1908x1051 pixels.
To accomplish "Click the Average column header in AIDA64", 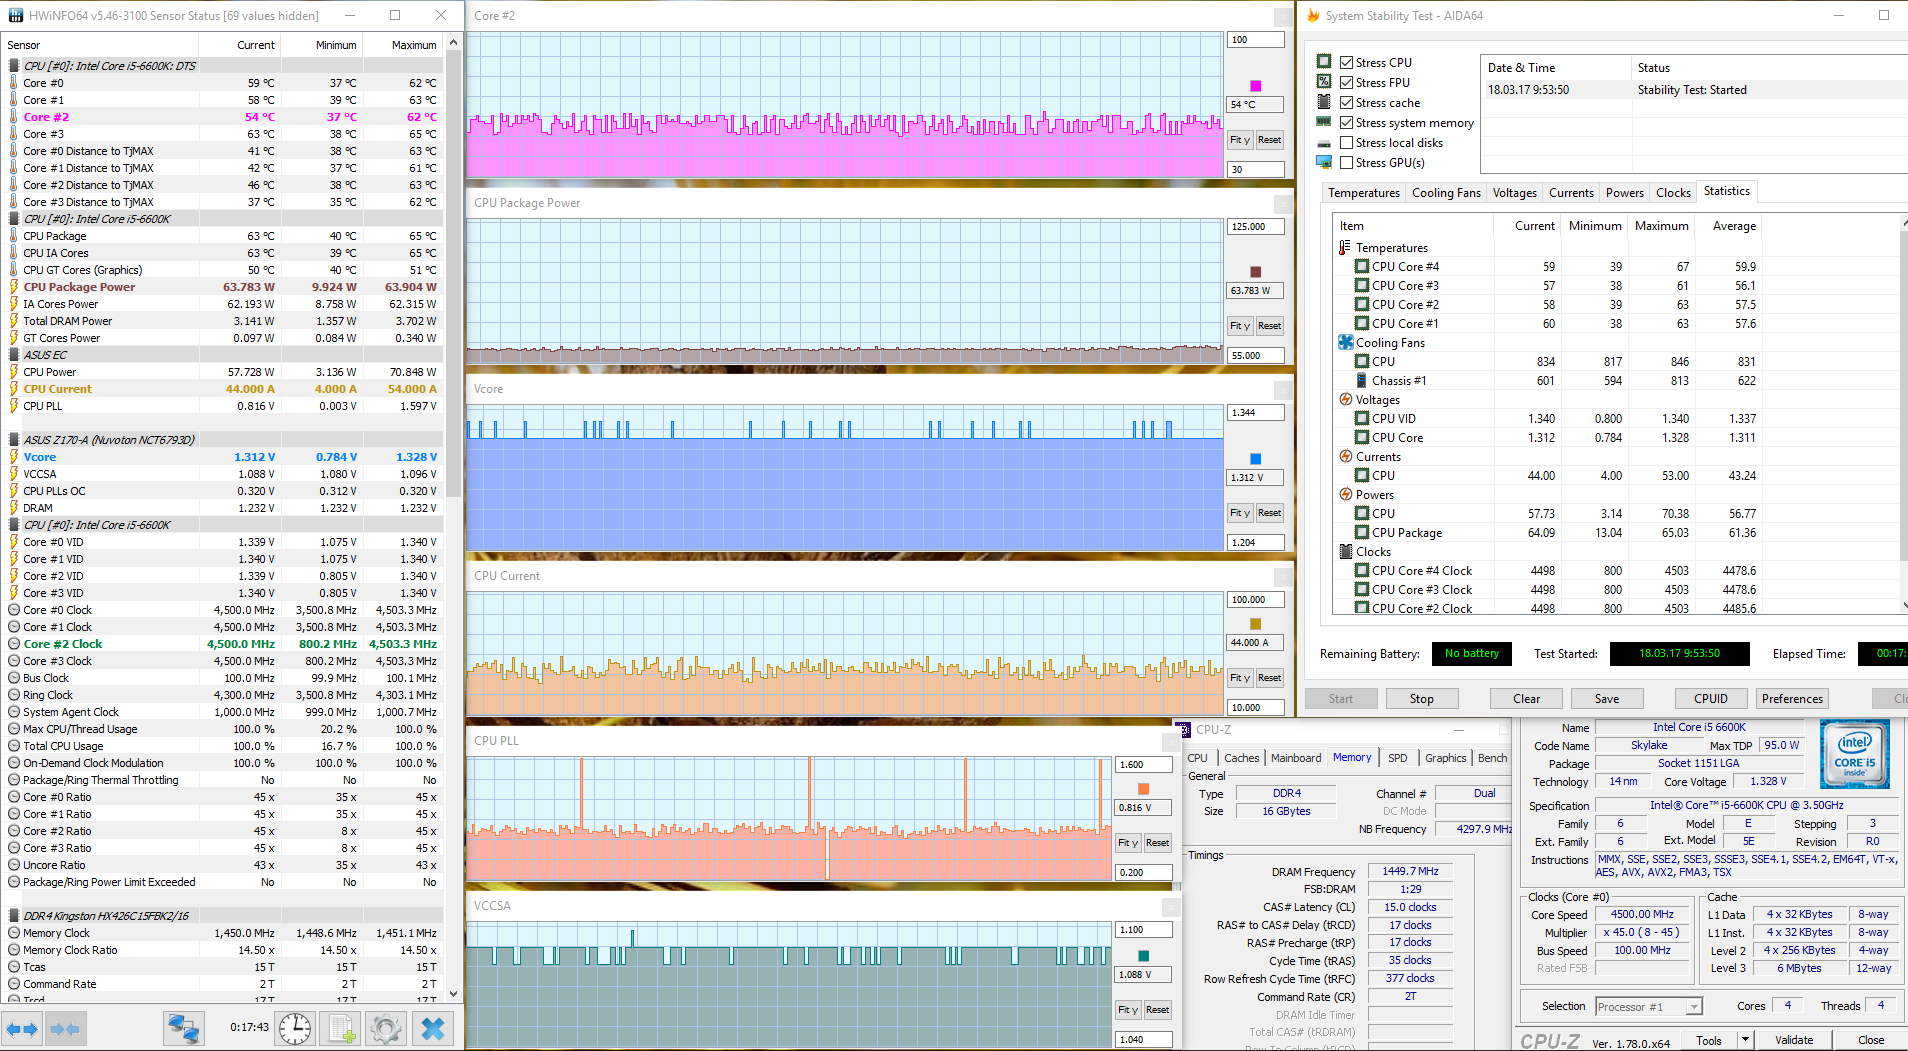I will [x=1727, y=226].
